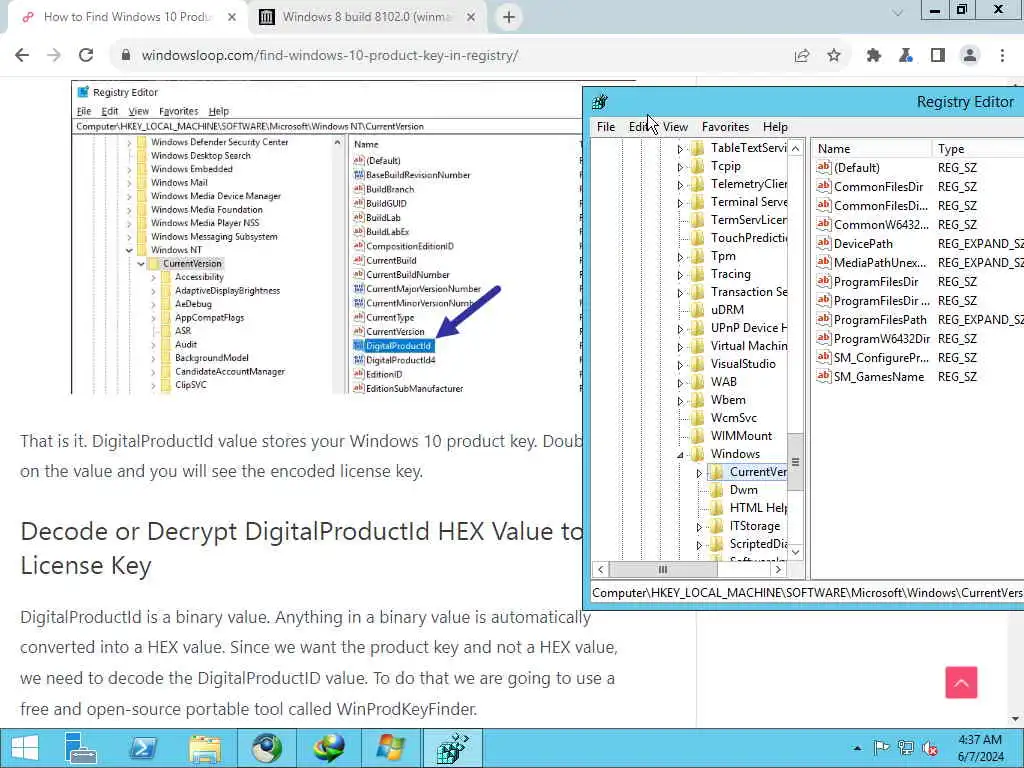Image resolution: width=1024 pixels, height=768 pixels.
Task: Expand the VisualStudio registry key
Action: [x=680, y=364]
